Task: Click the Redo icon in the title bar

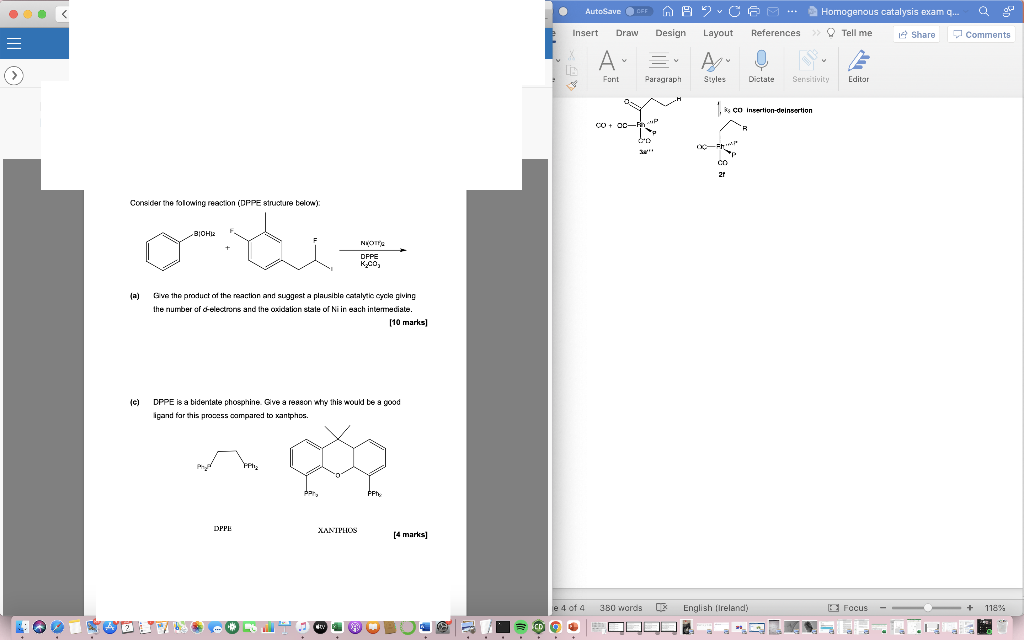Action: [735, 10]
